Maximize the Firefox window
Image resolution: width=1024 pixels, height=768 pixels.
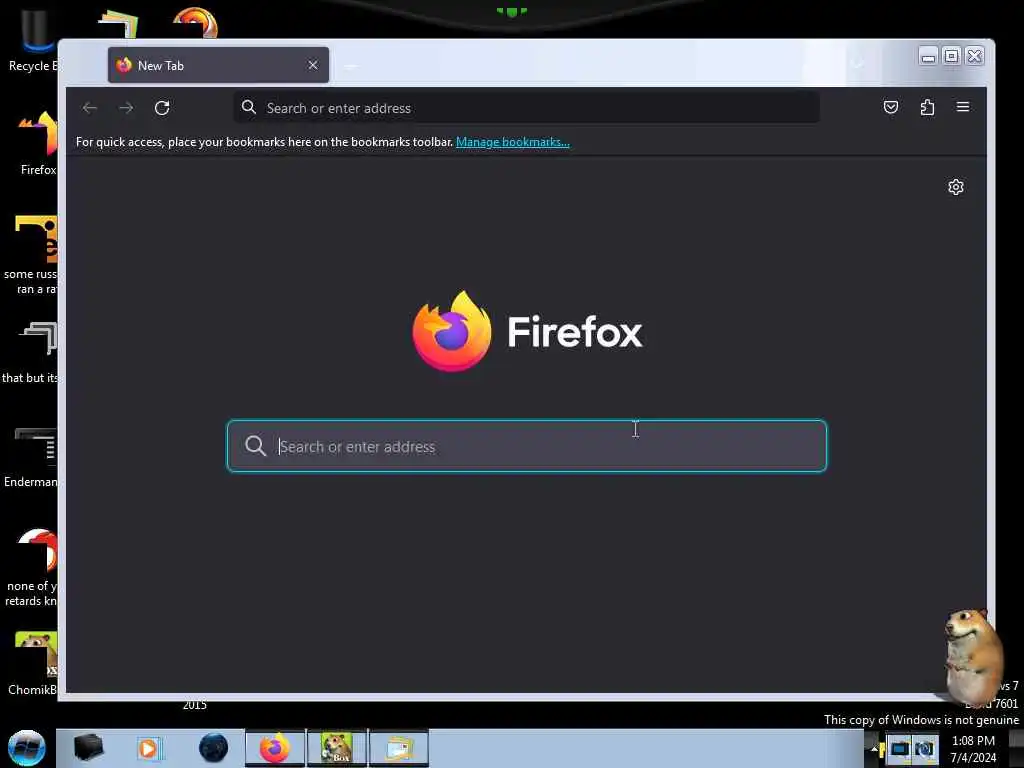point(952,57)
